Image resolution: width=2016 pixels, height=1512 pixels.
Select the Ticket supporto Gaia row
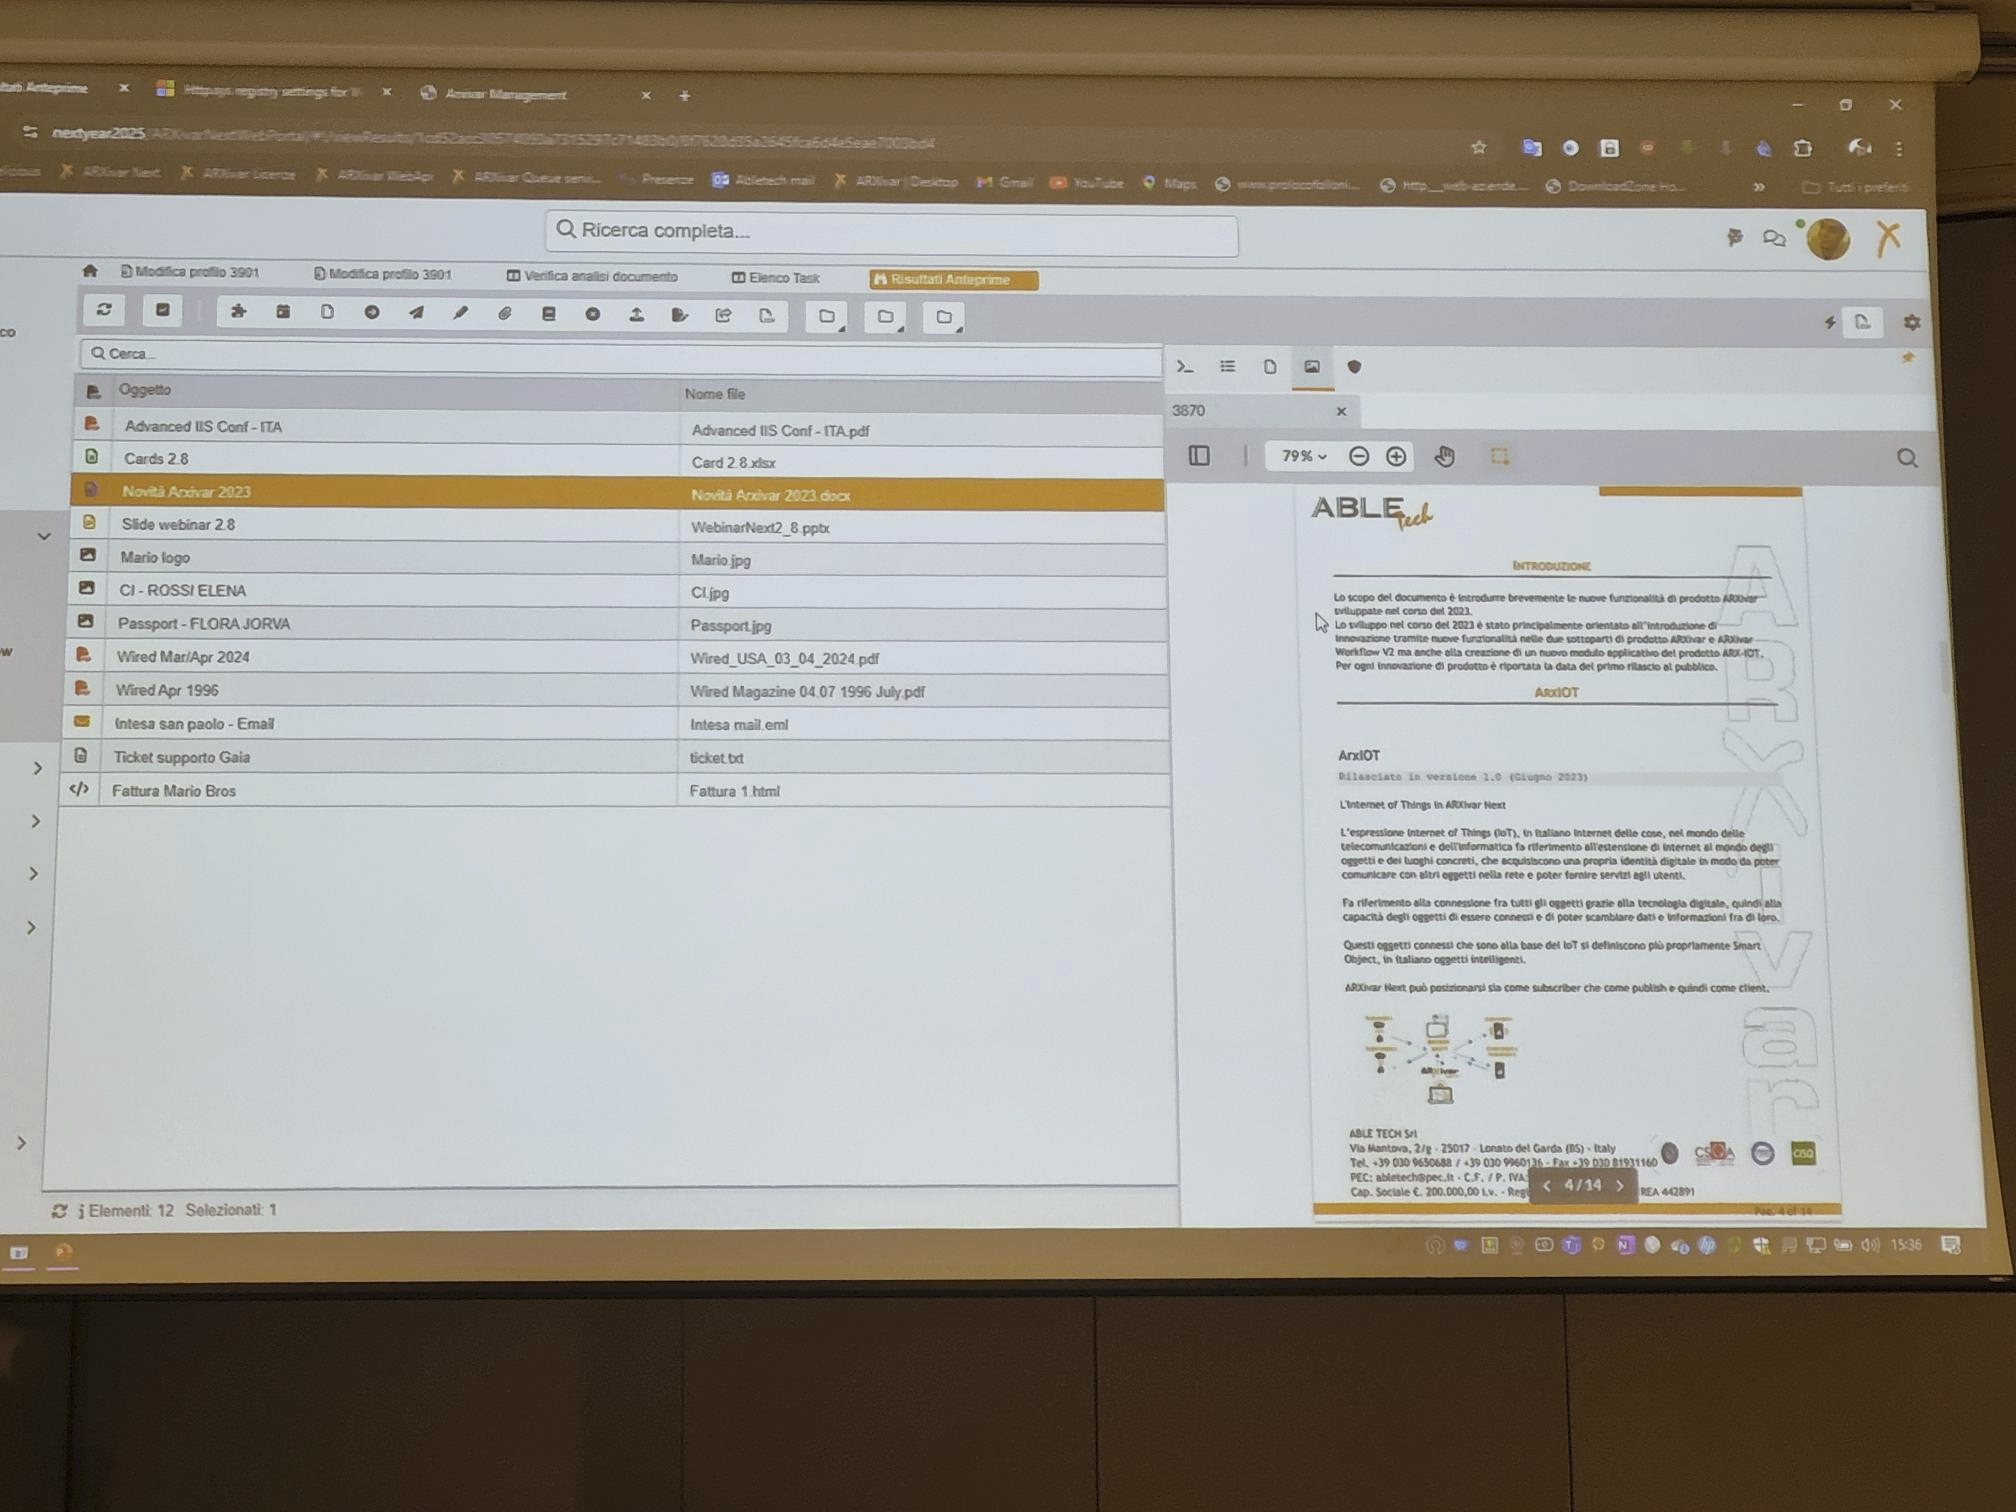(x=616, y=757)
